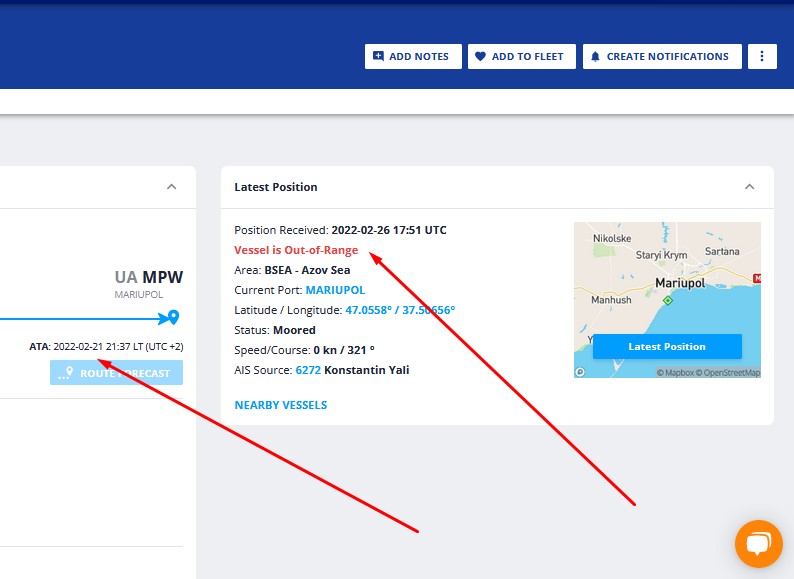Open the NEARBY VESSELS link
This screenshot has height=579, width=794.
281,405
